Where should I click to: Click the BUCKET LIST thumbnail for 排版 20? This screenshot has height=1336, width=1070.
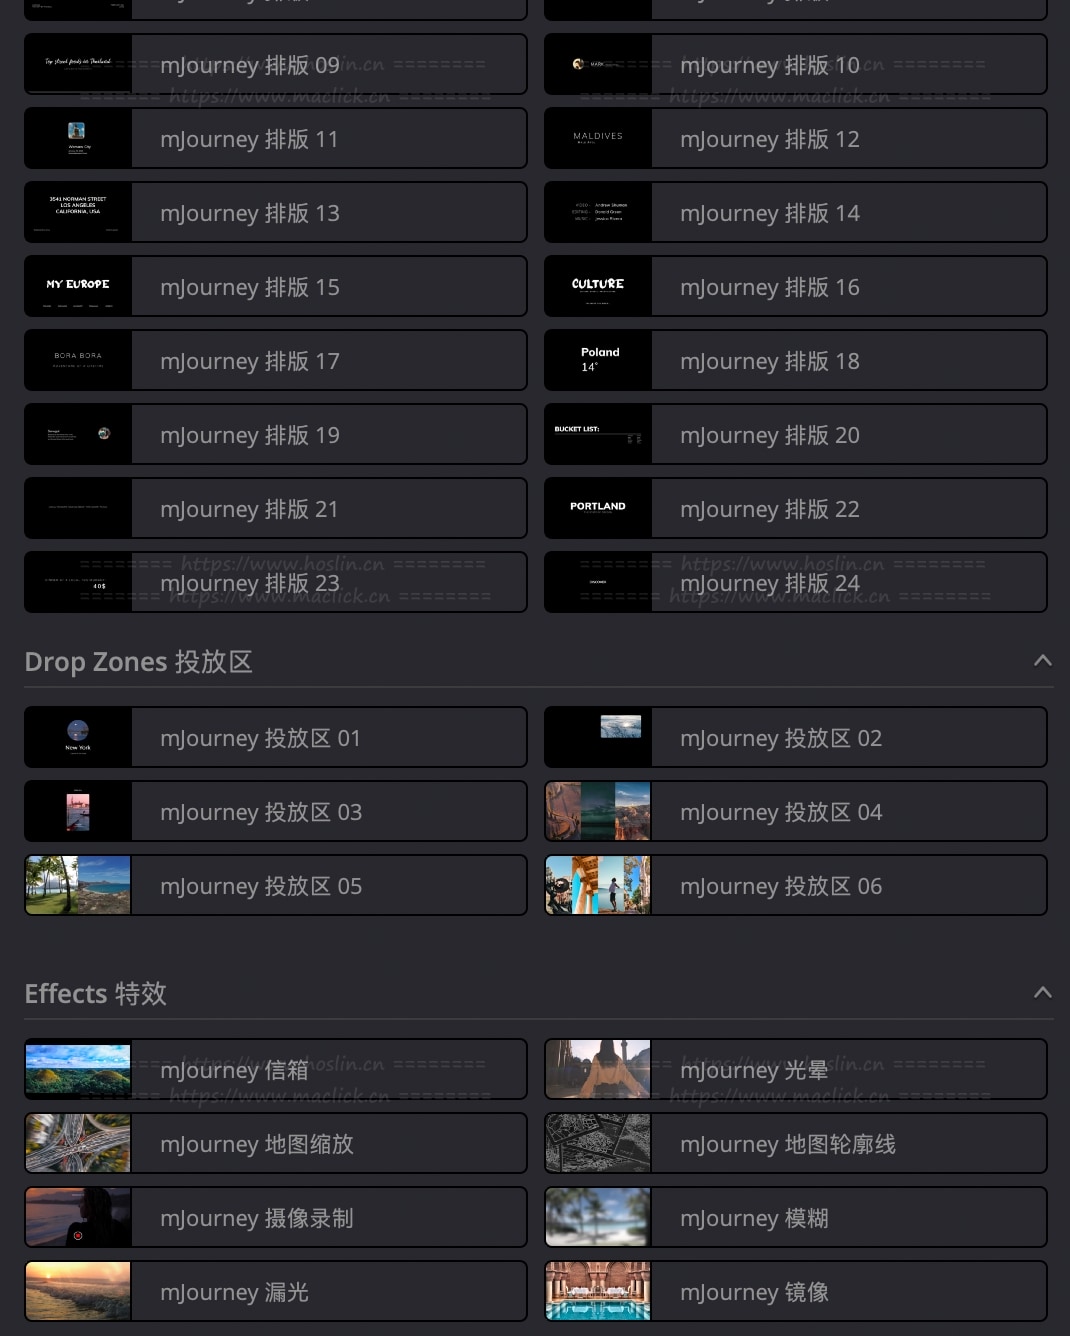tap(598, 434)
